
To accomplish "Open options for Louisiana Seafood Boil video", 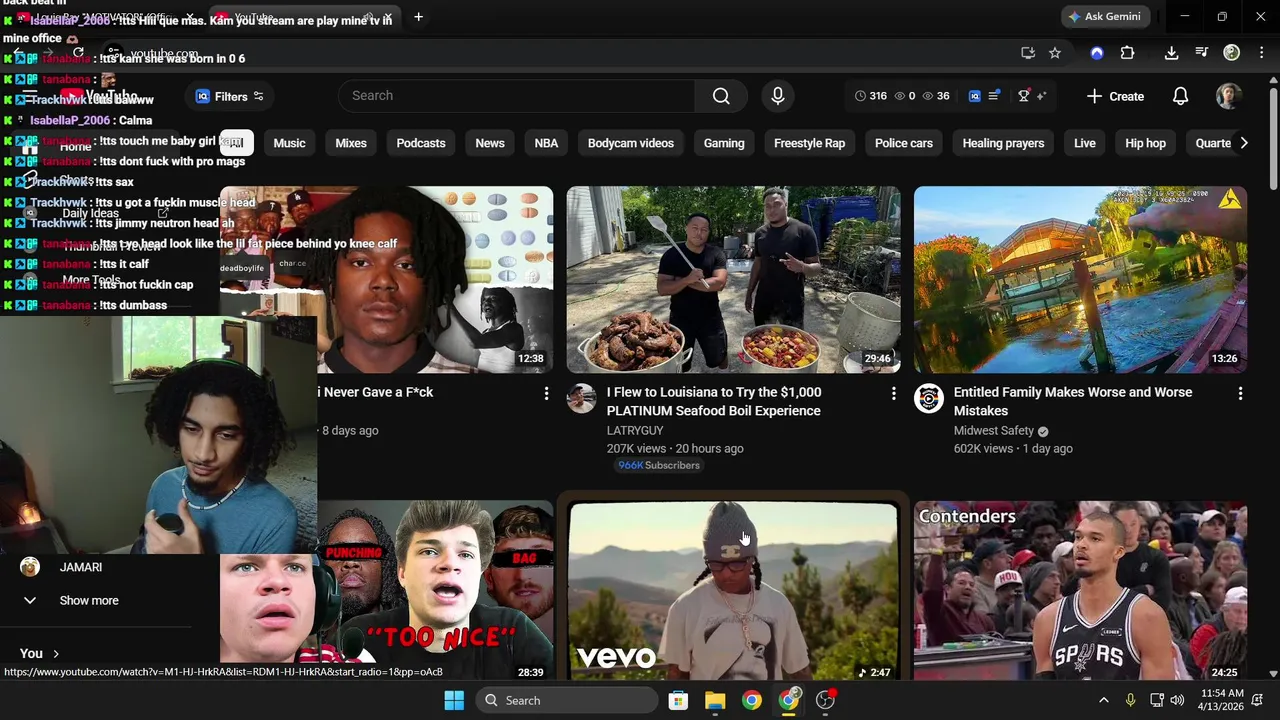I will (893, 394).
